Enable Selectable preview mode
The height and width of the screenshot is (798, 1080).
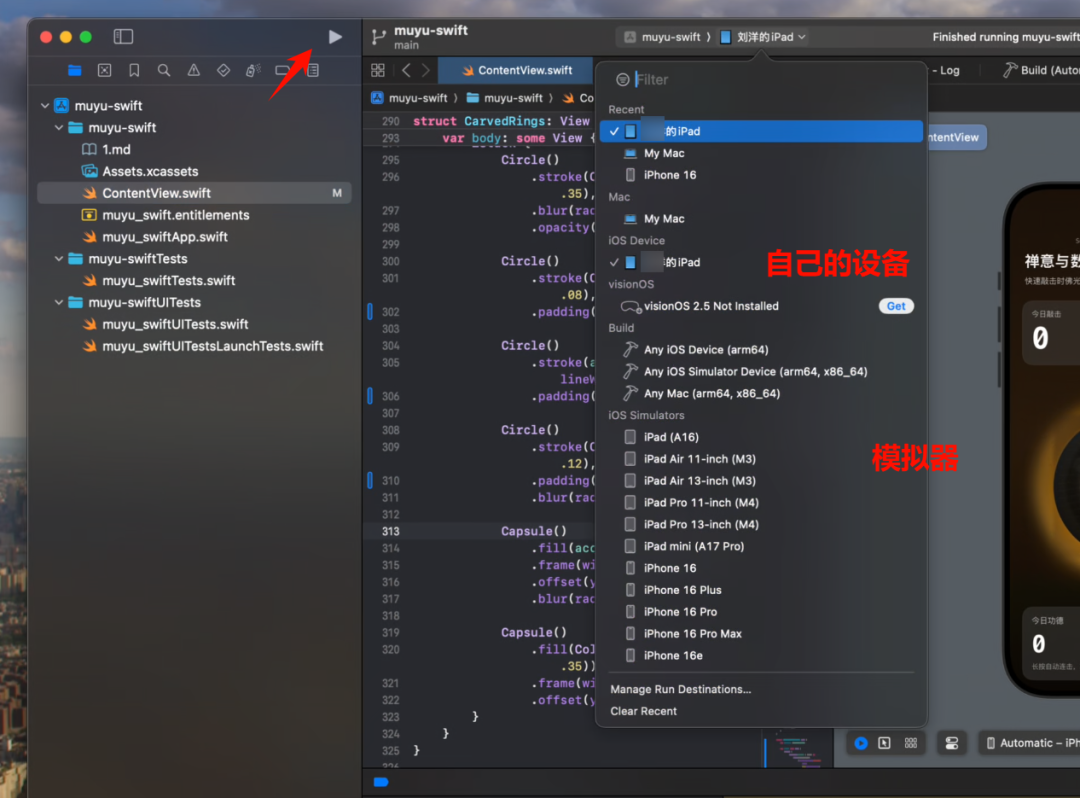884,743
